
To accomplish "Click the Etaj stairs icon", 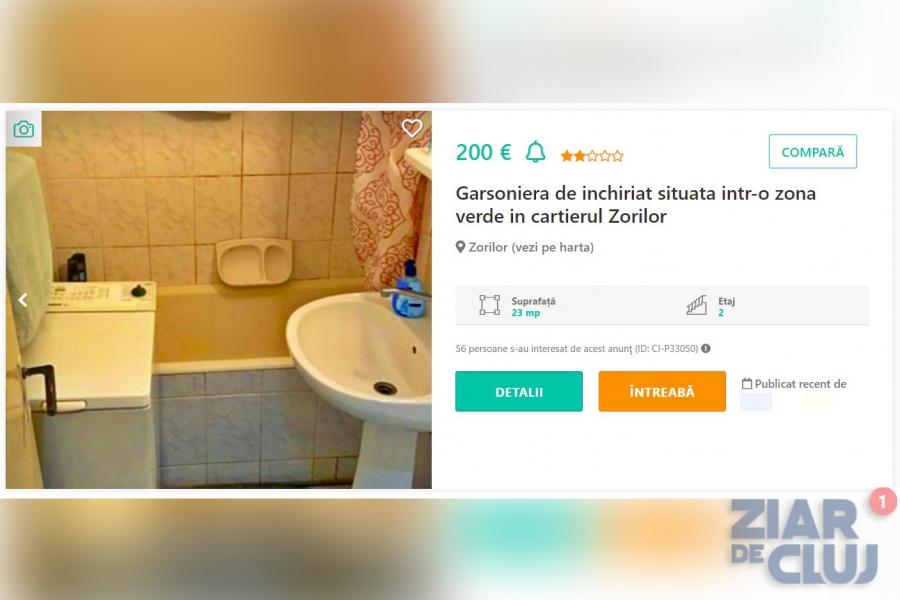I will 697,305.
